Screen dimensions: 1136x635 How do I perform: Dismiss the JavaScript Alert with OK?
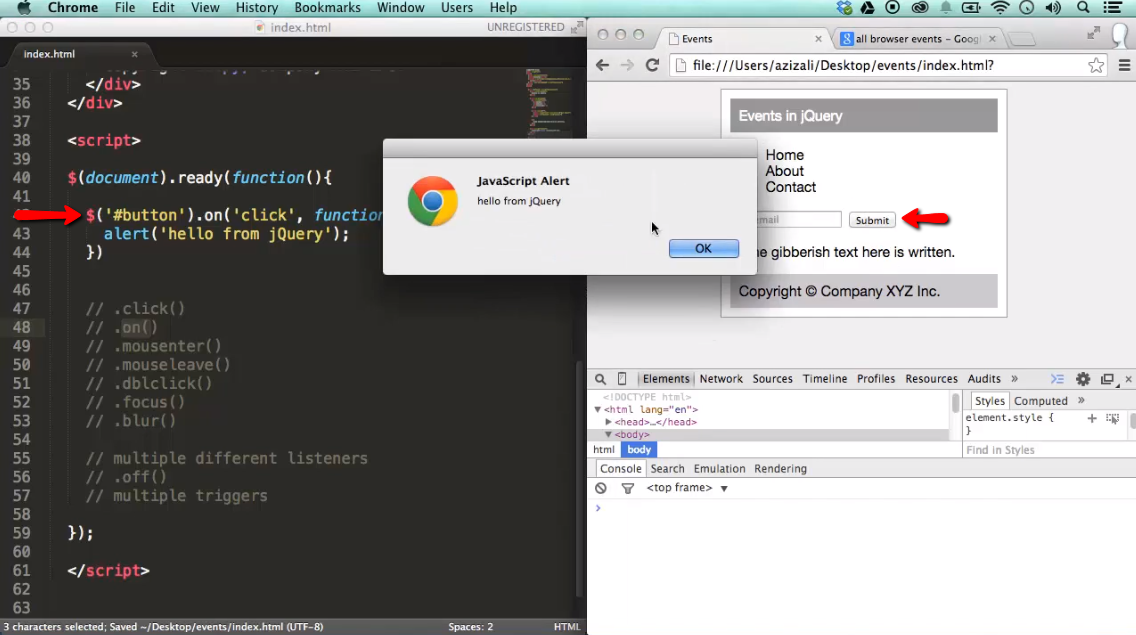[x=703, y=249]
